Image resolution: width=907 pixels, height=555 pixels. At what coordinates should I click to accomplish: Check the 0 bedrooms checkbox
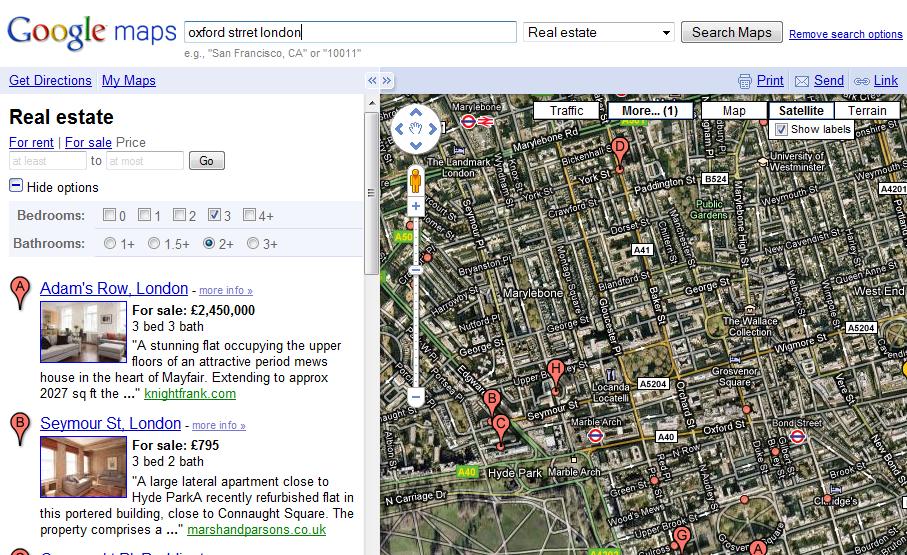pos(109,215)
